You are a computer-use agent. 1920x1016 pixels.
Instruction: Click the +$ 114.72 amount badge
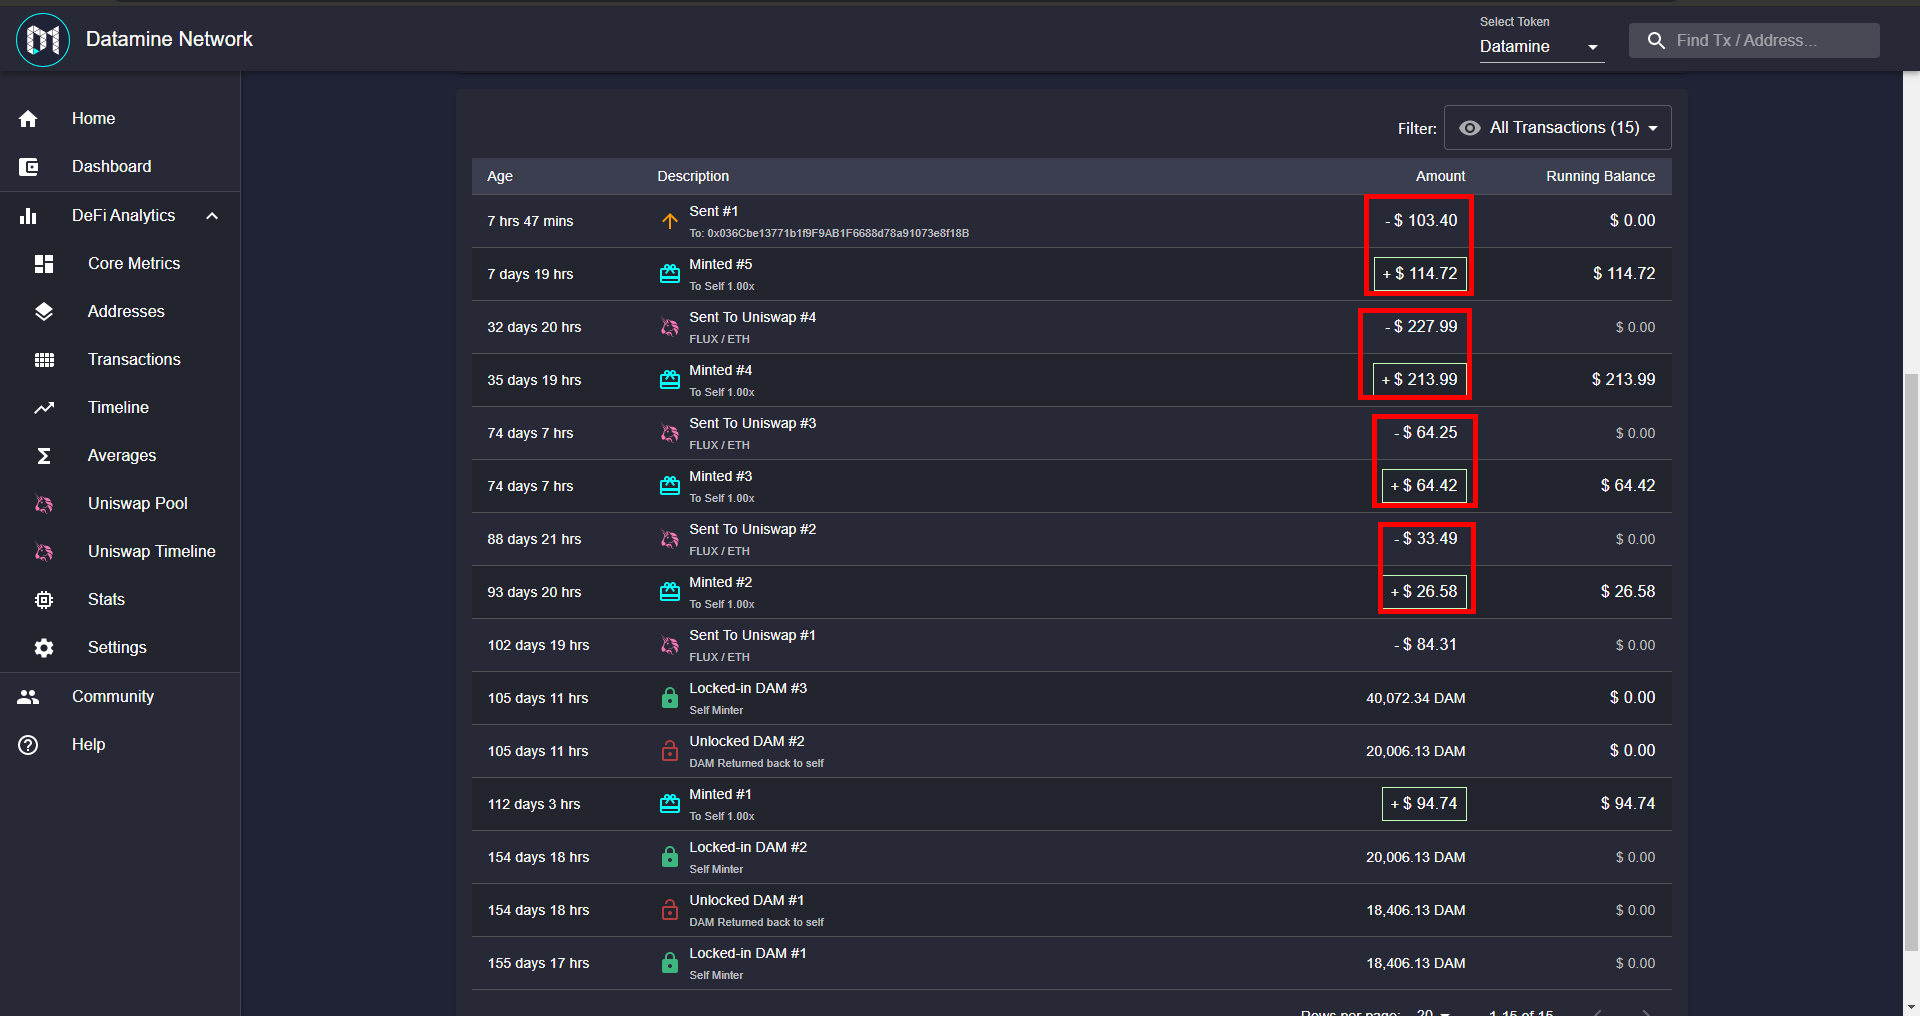click(x=1420, y=274)
